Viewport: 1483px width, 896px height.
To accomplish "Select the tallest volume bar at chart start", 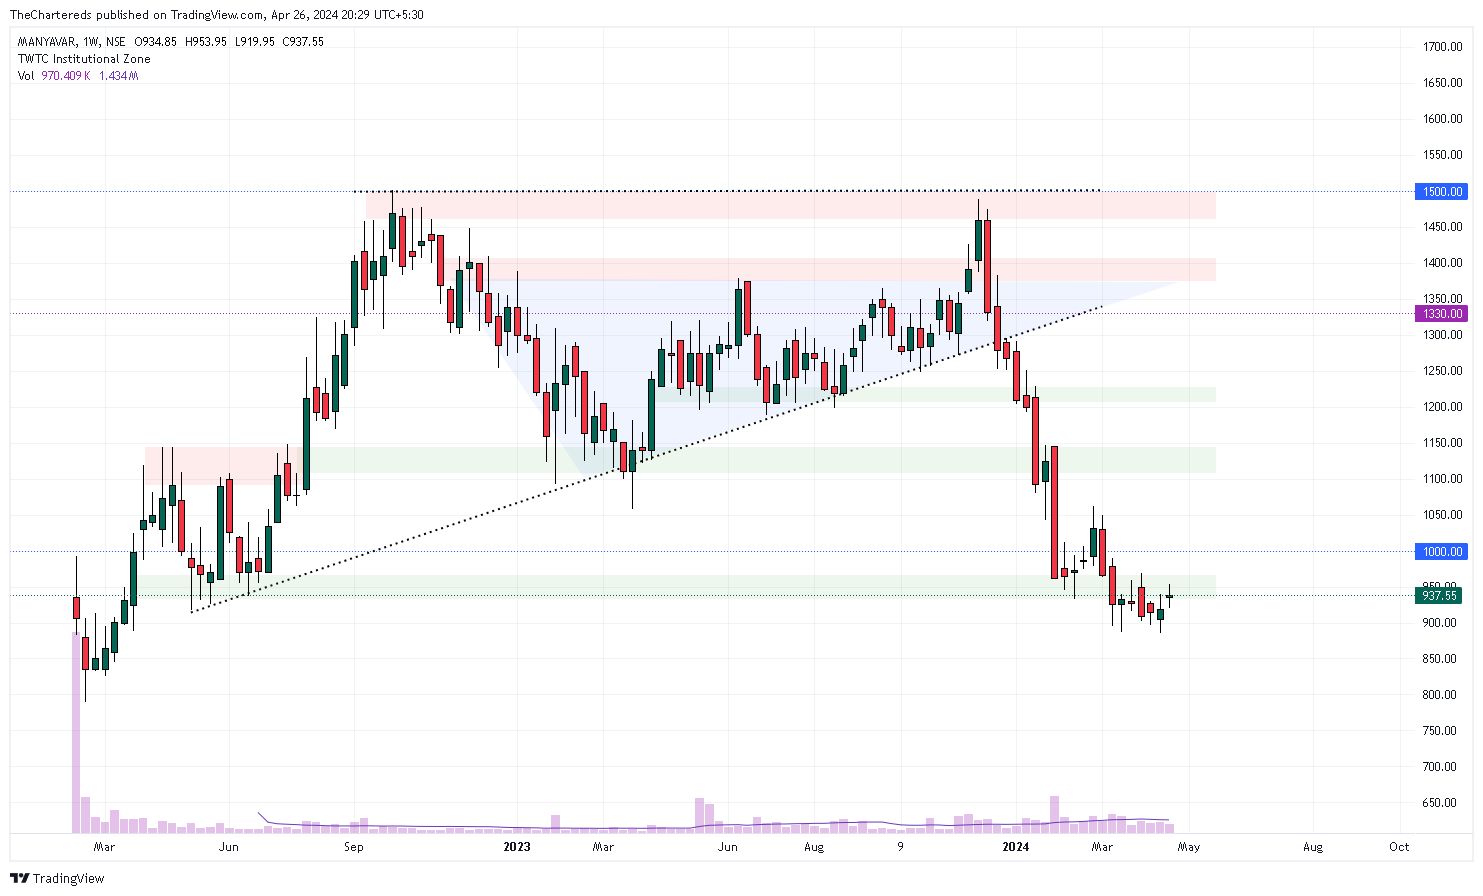I will 76,732.
